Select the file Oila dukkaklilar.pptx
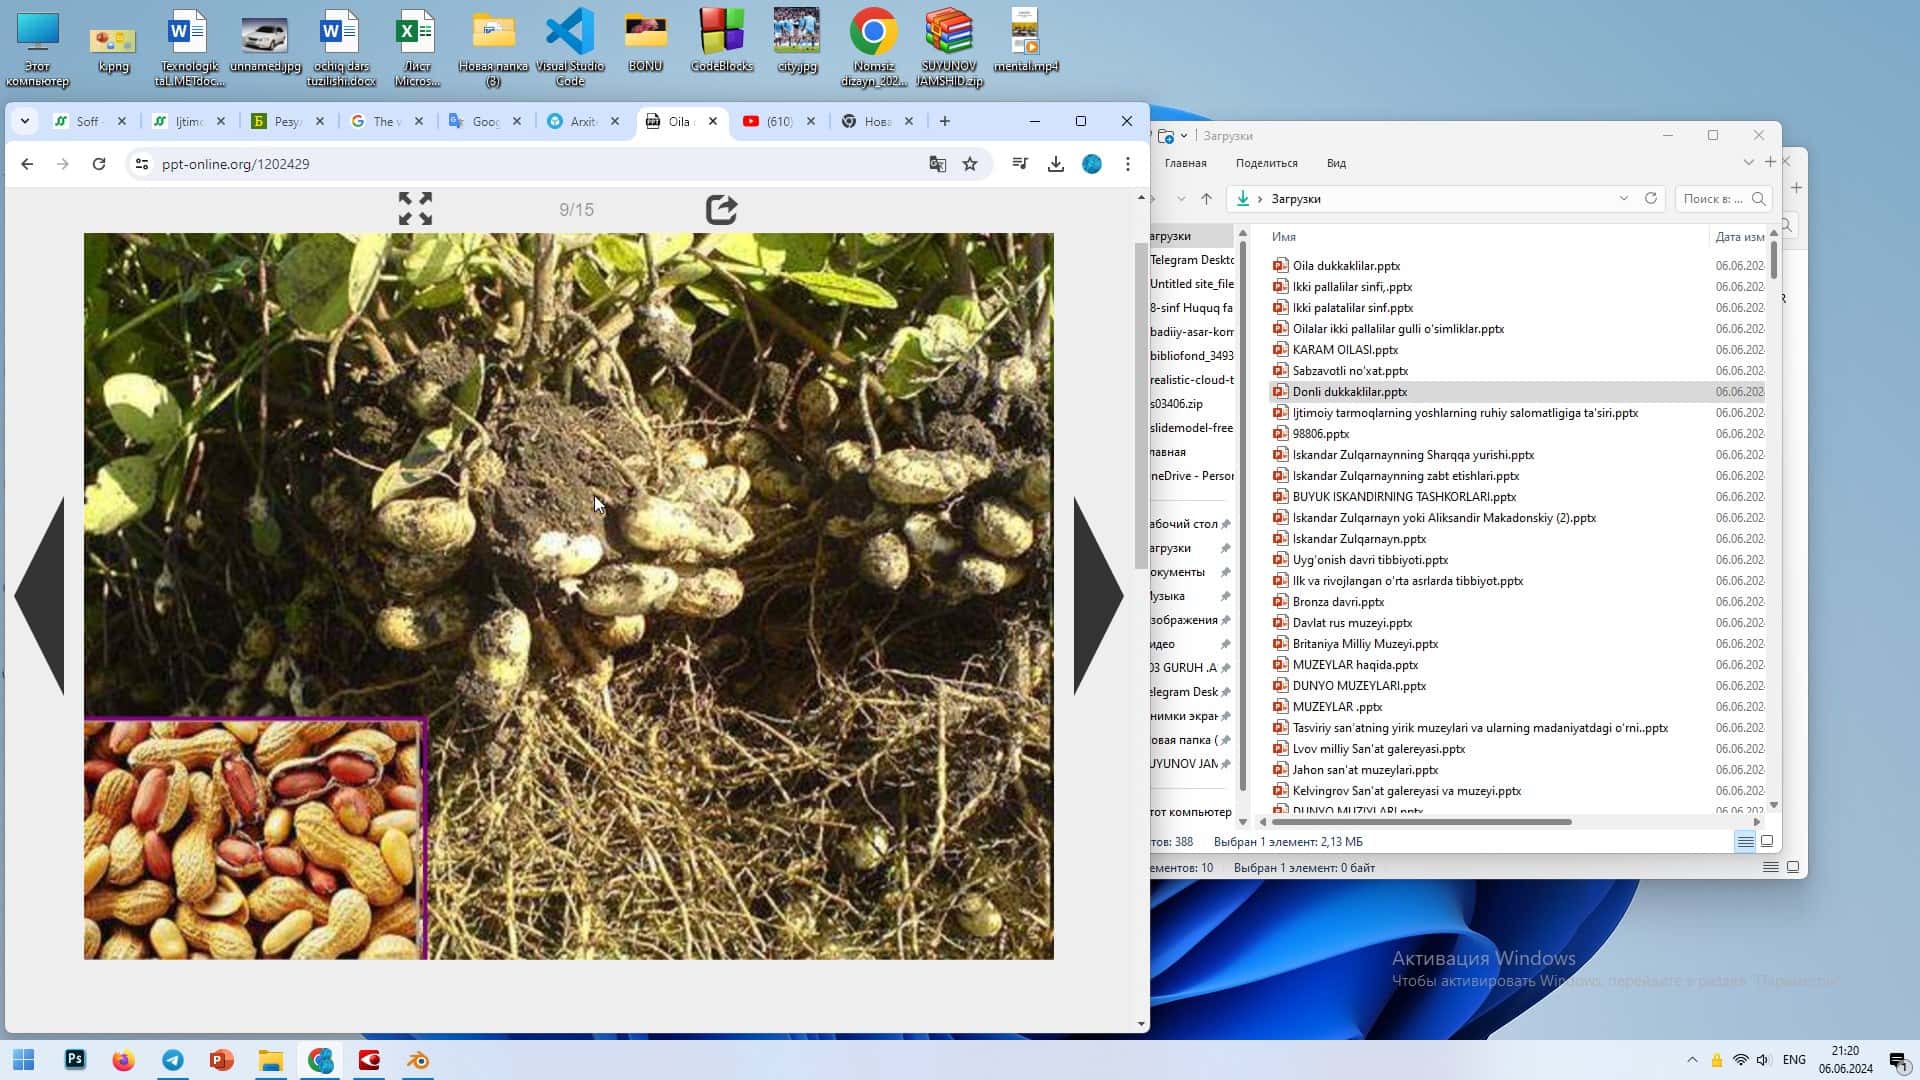This screenshot has width=1920, height=1080. [1346, 266]
